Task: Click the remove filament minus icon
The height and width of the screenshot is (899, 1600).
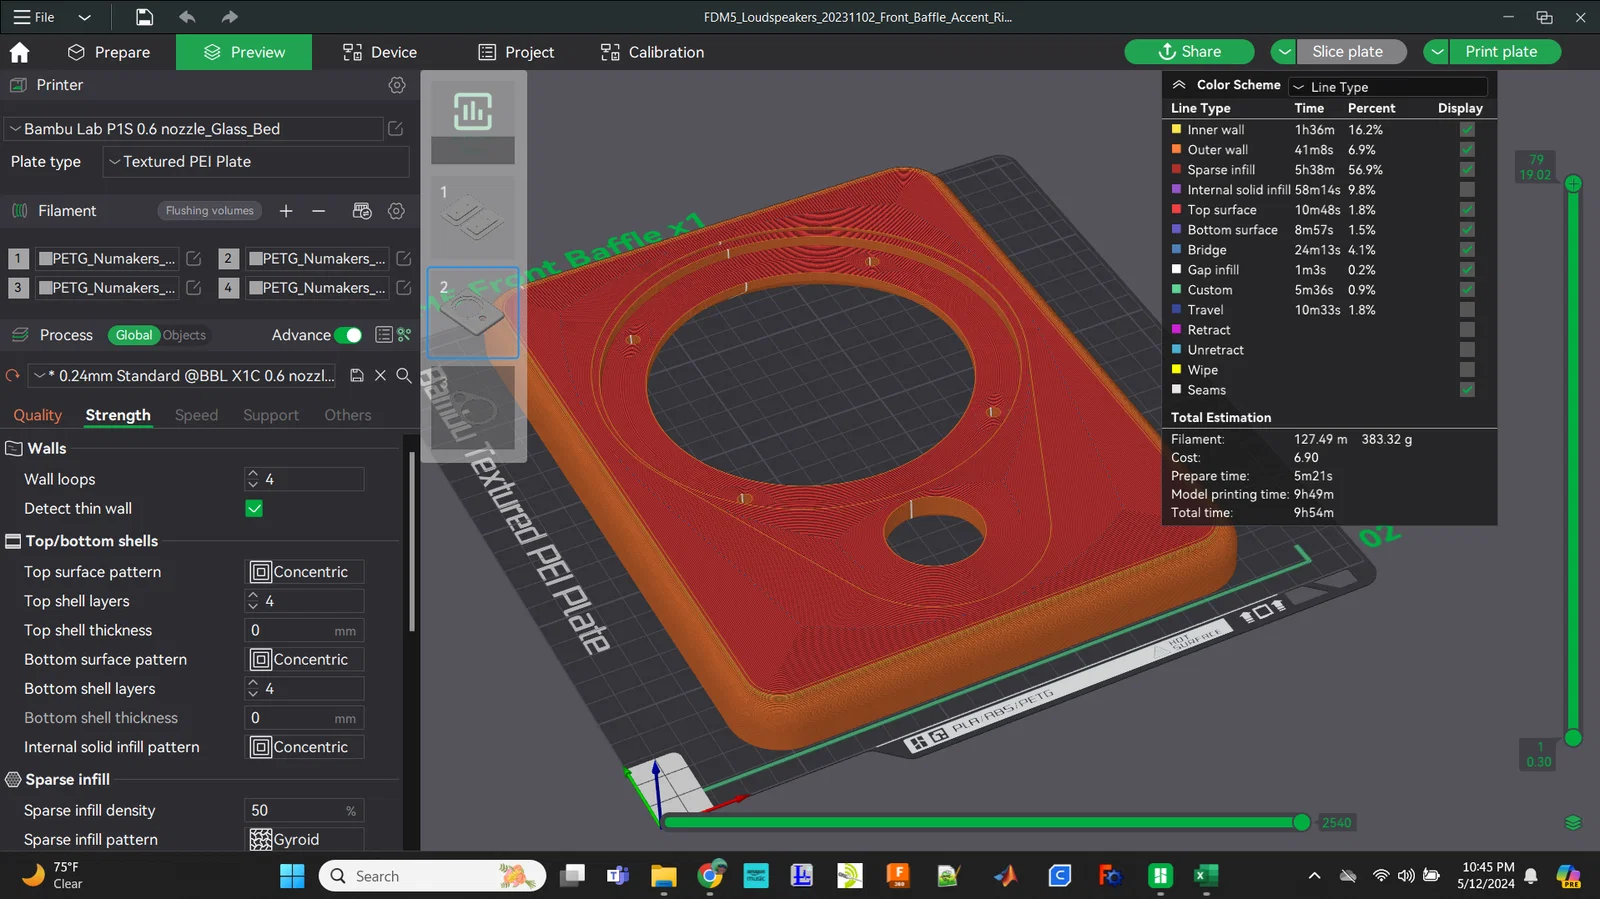Action: [318, 211]
